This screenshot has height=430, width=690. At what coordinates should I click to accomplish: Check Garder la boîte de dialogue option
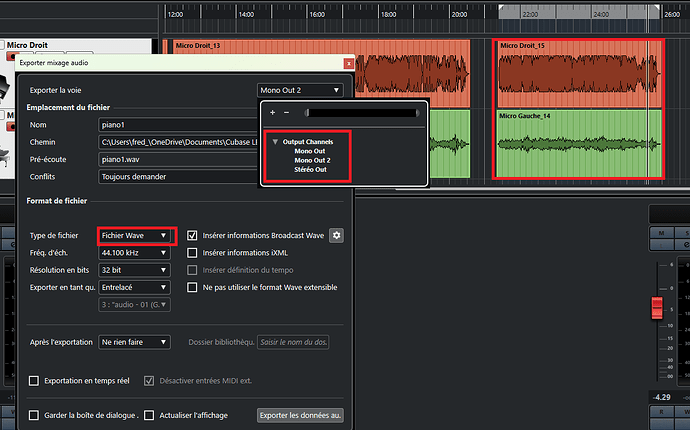click(x=34, y=415)
